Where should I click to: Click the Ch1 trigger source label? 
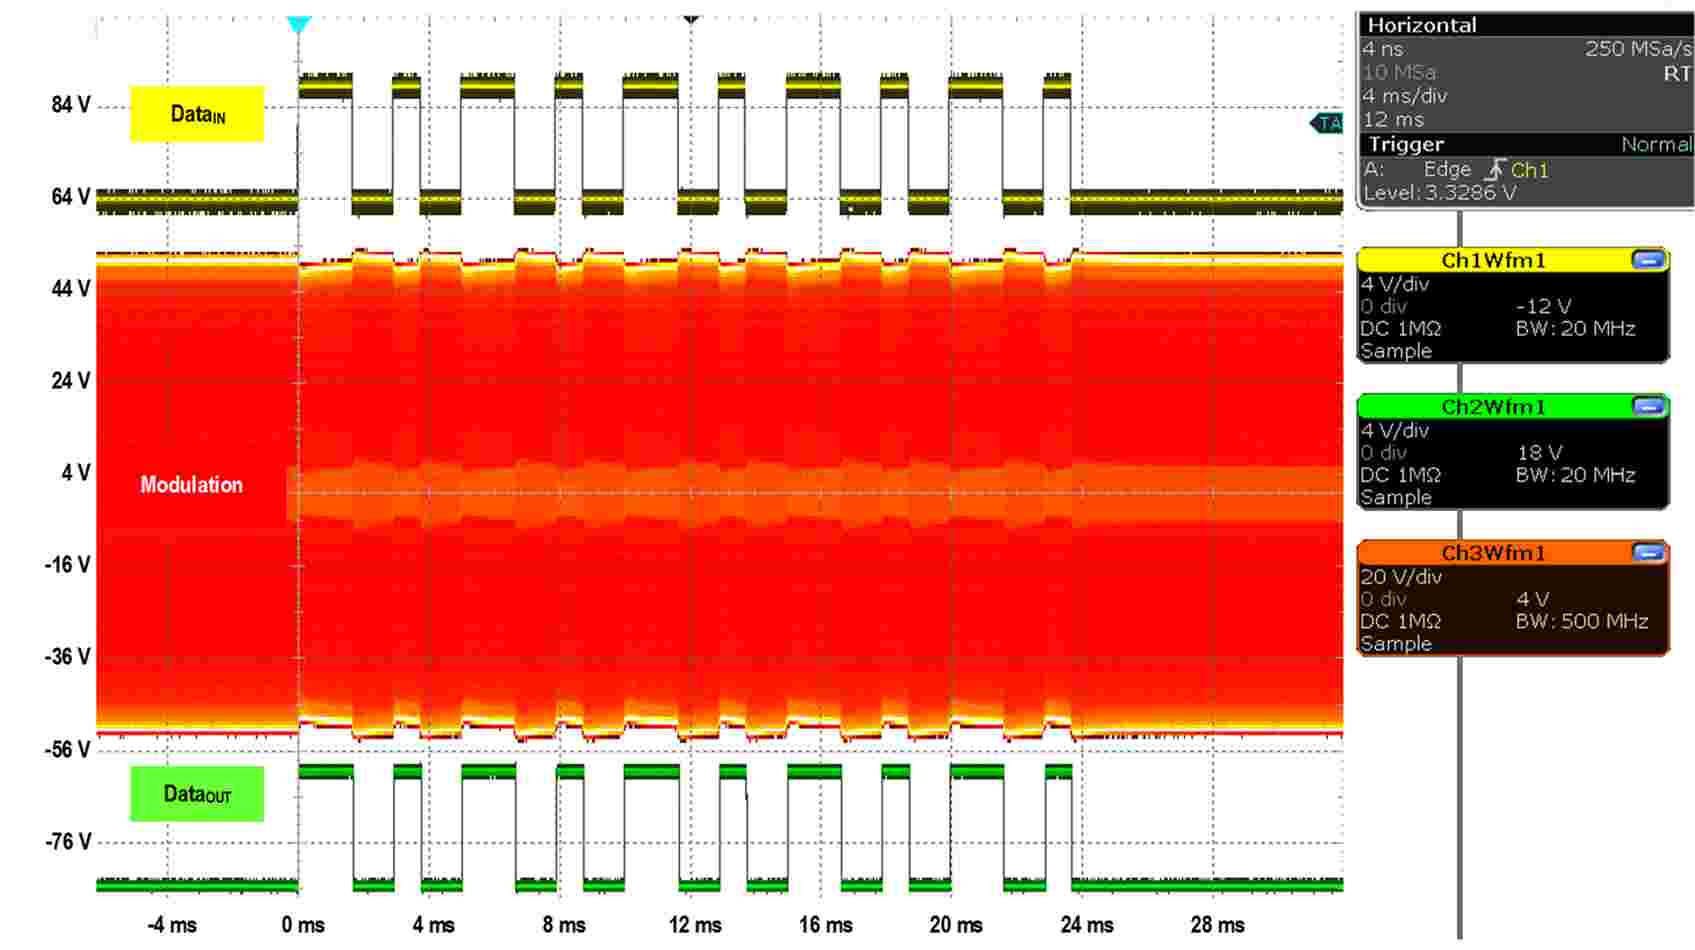[x=1529, y=170]
